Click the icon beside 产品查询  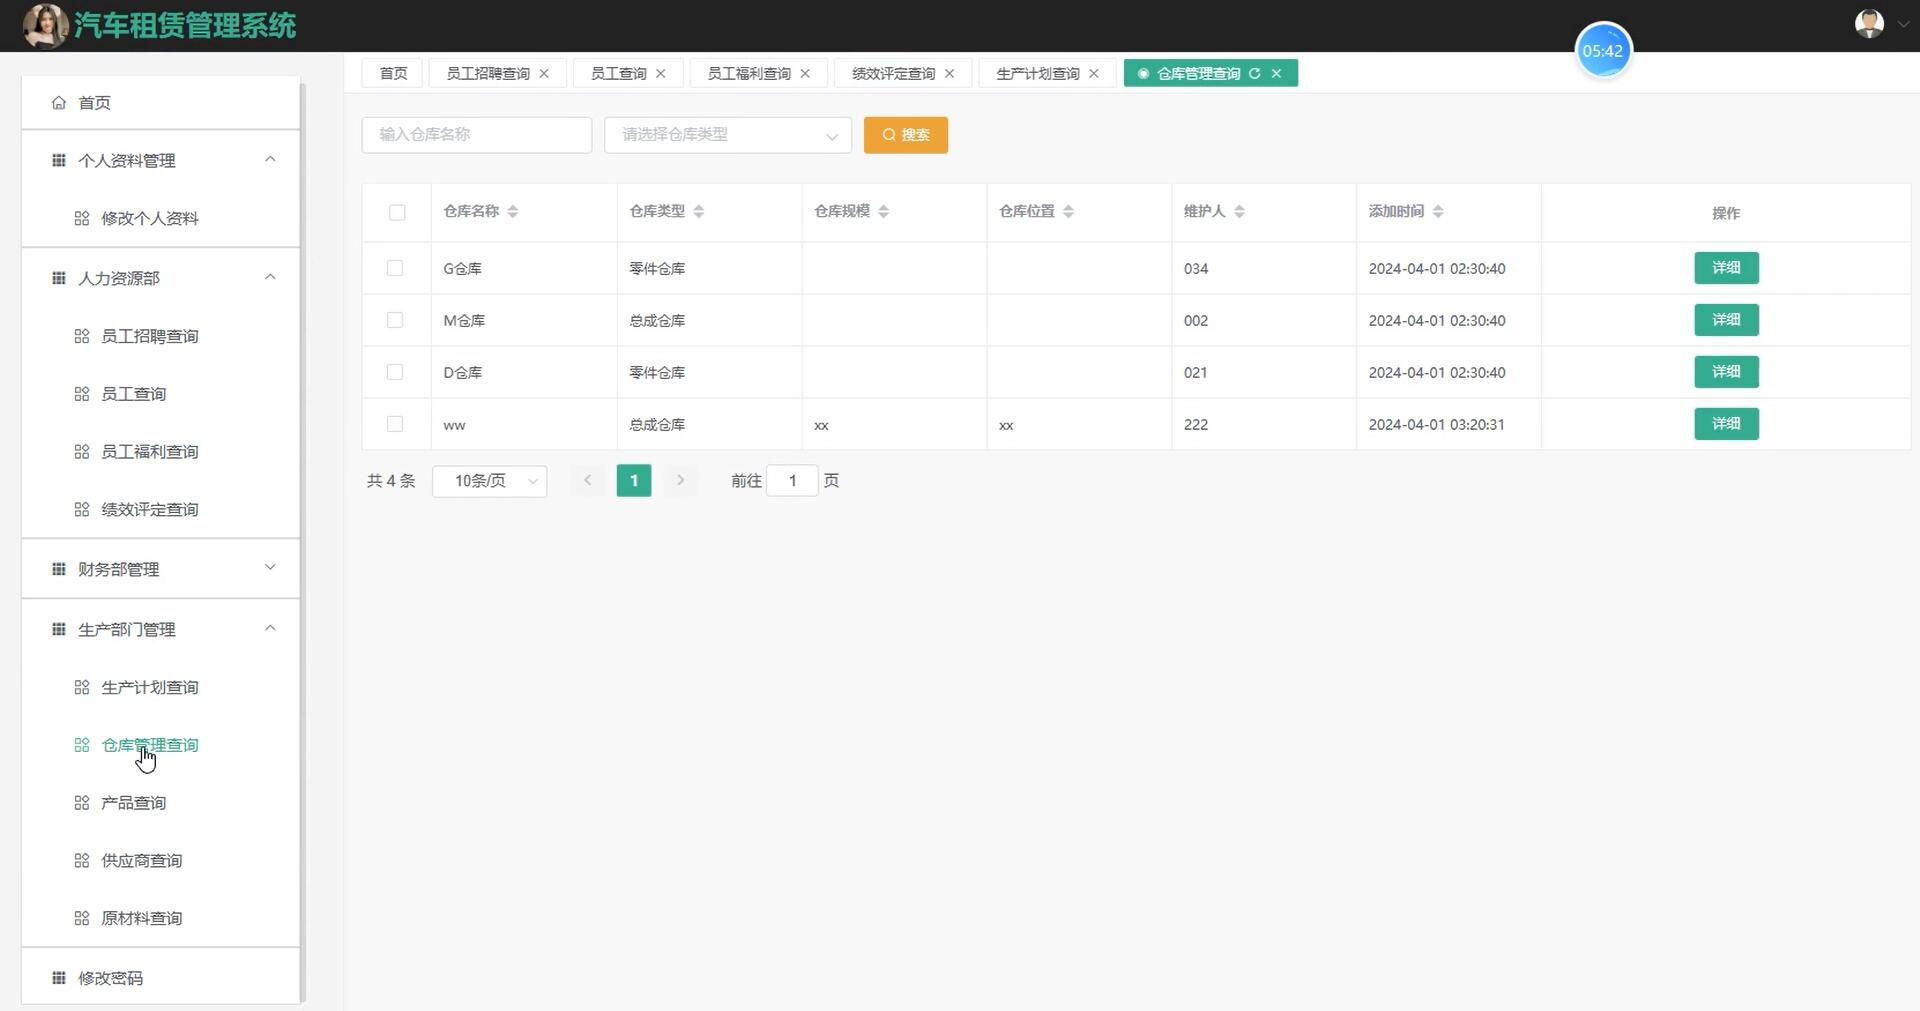(x=82, y=803)
